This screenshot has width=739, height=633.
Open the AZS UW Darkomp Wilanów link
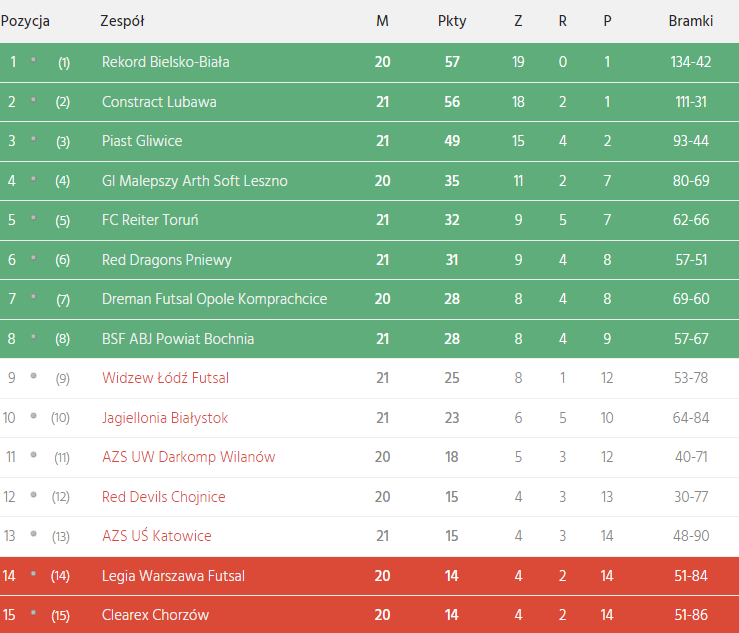189,457
